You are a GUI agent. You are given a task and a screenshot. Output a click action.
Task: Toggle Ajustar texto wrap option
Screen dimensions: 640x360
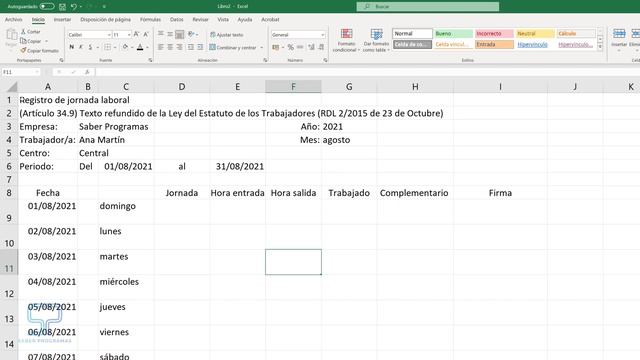227,35
